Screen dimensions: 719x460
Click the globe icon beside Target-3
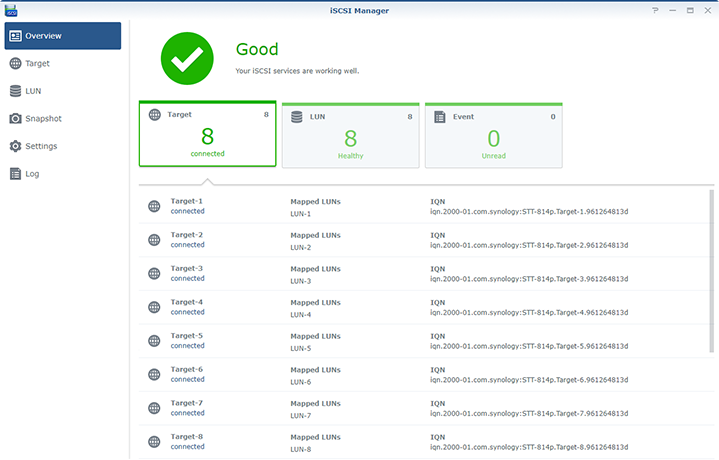pos(154,274)
